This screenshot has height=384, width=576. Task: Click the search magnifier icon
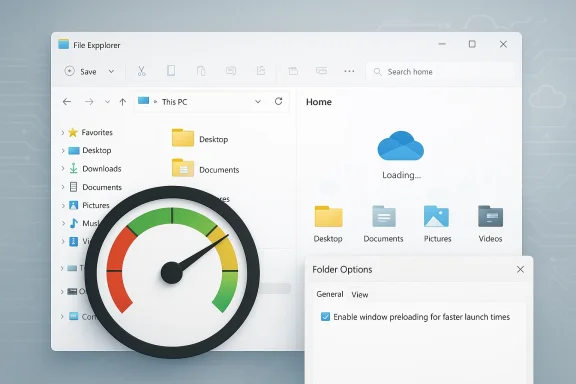coord(377,72)
